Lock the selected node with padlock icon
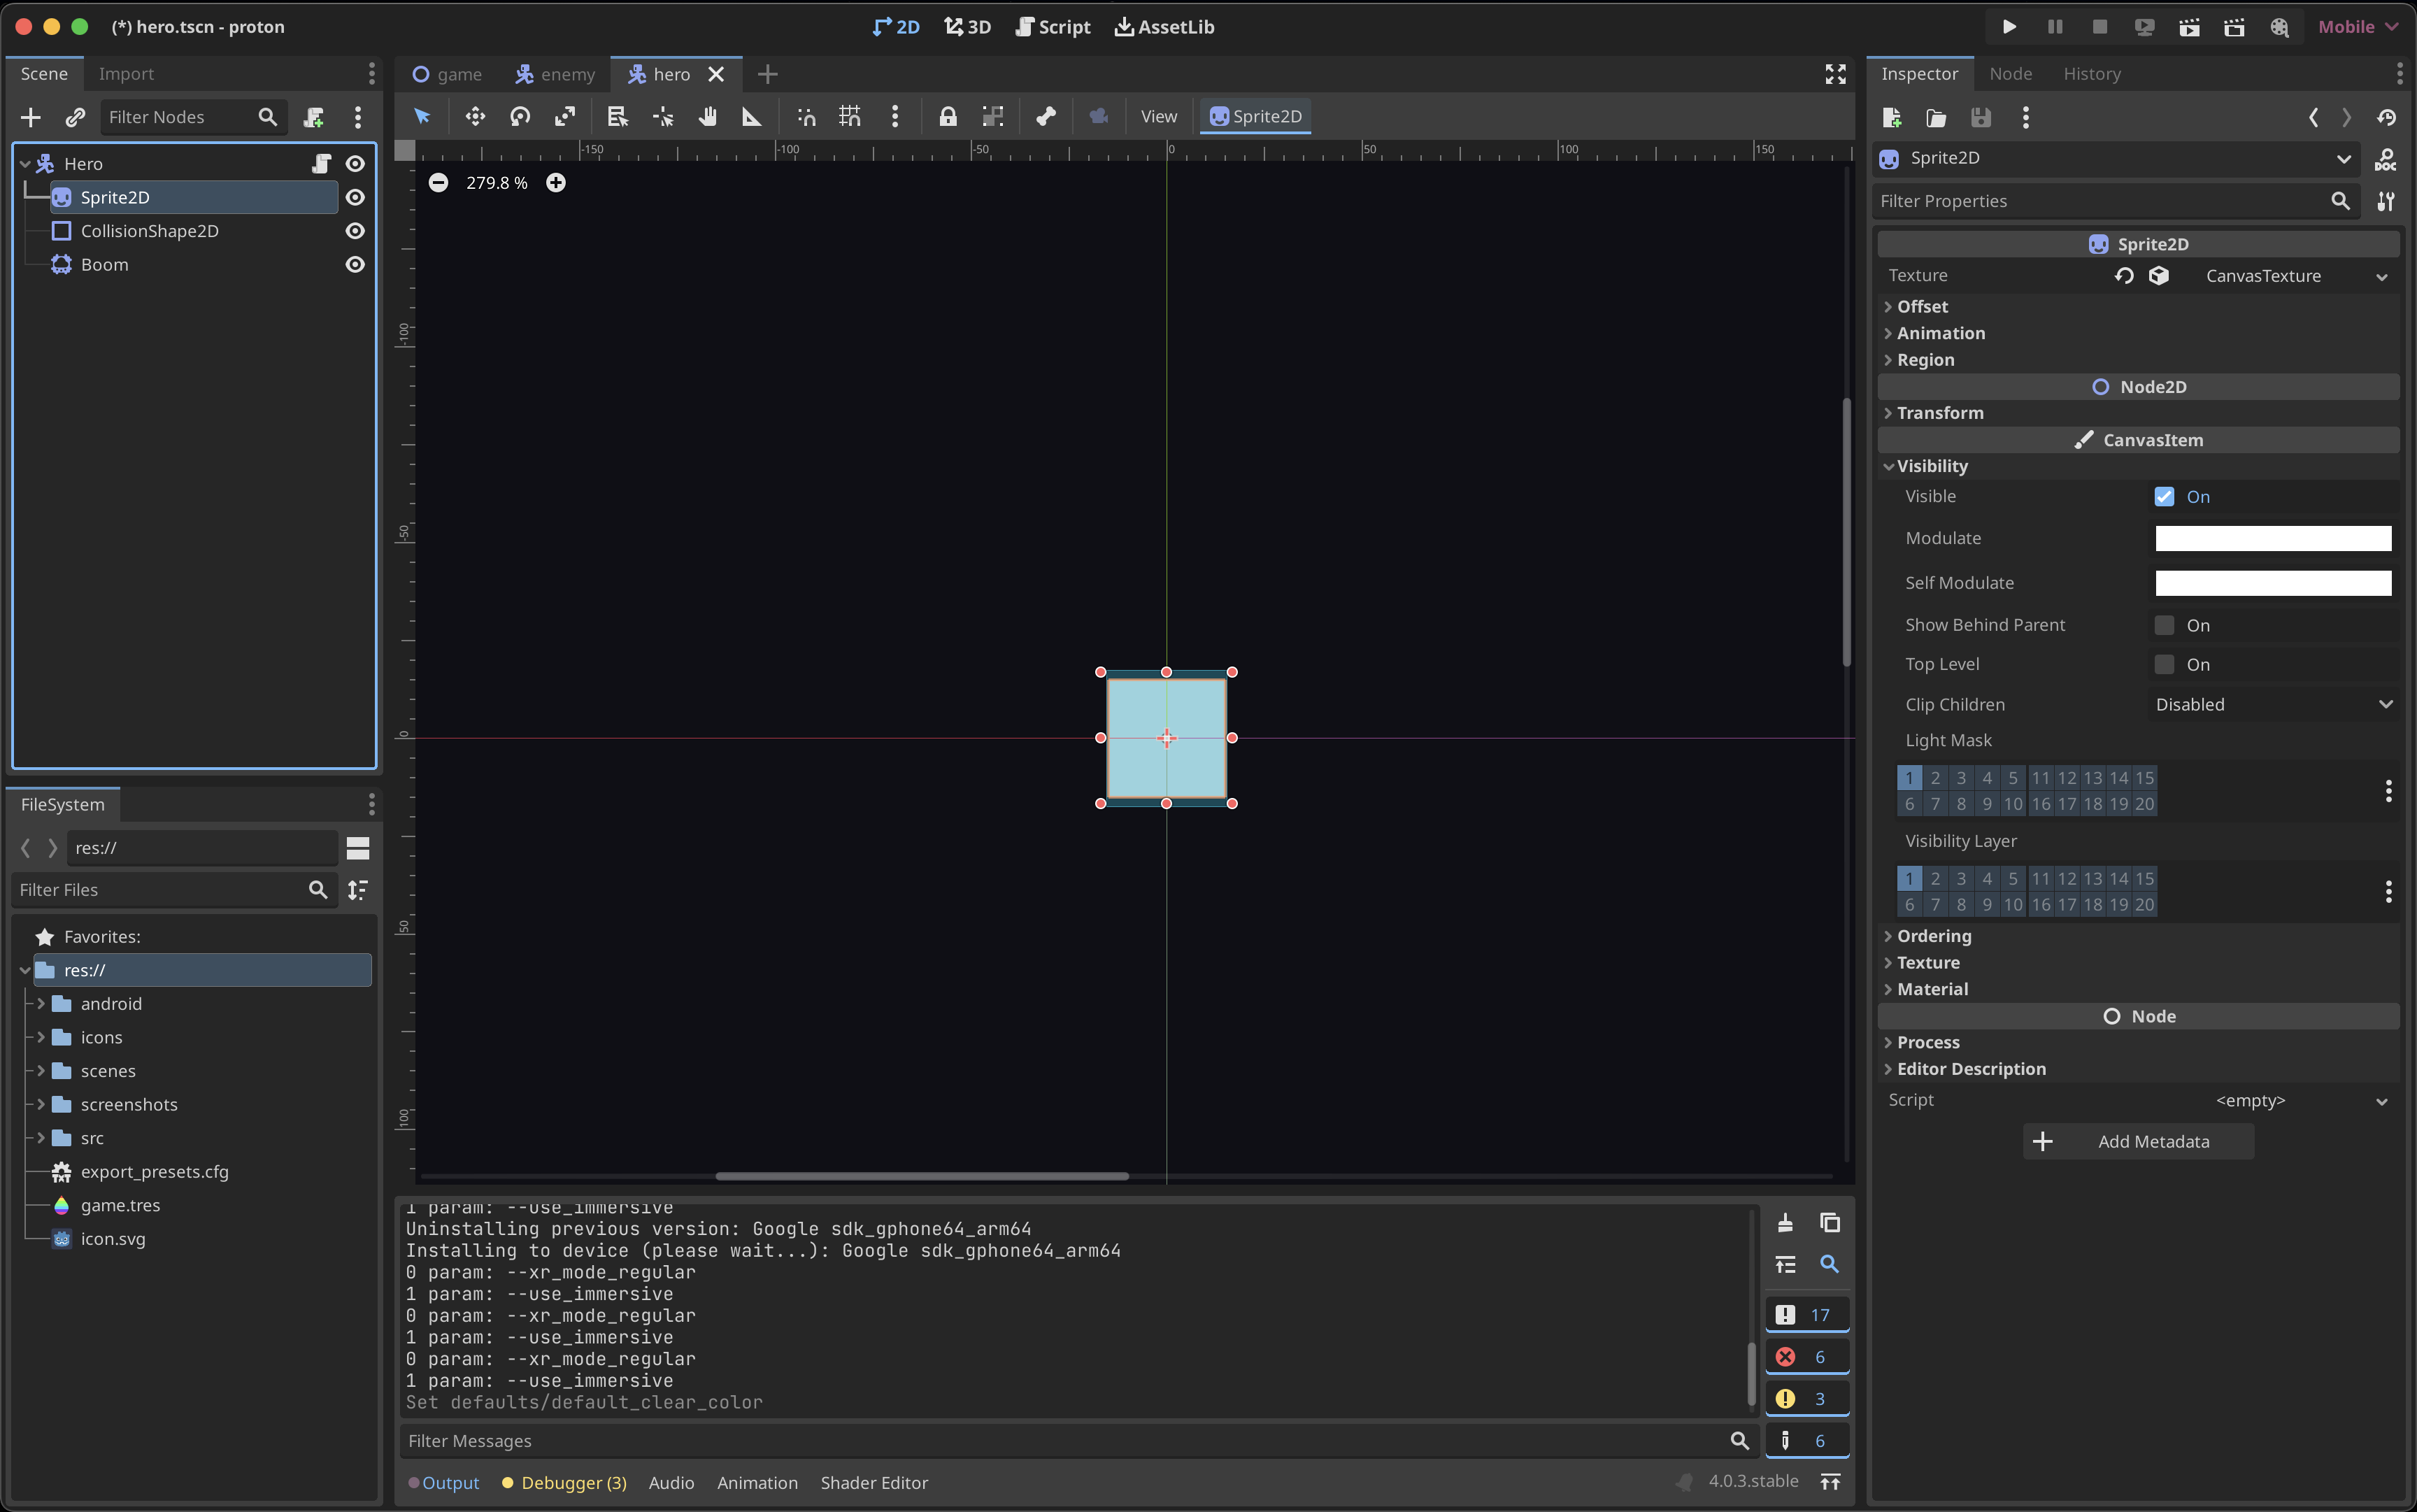This screenshot has width=2417, height=1512. tap(948, 117)
